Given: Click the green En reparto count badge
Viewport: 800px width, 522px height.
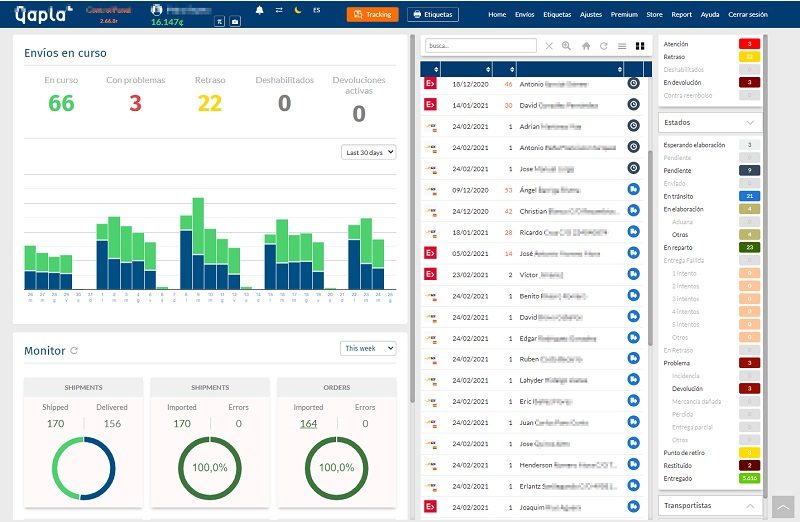Looking at the screenshot, I should 749,247.
